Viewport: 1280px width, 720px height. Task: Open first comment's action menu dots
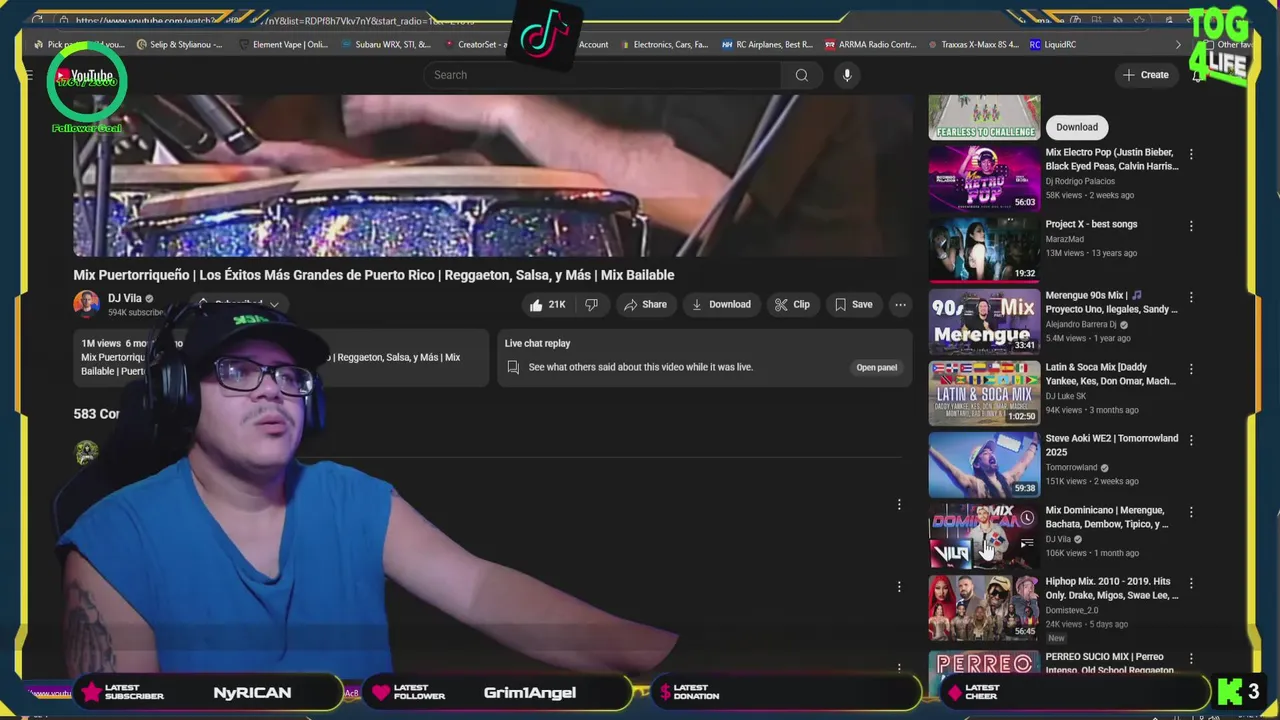click(898, 505)
